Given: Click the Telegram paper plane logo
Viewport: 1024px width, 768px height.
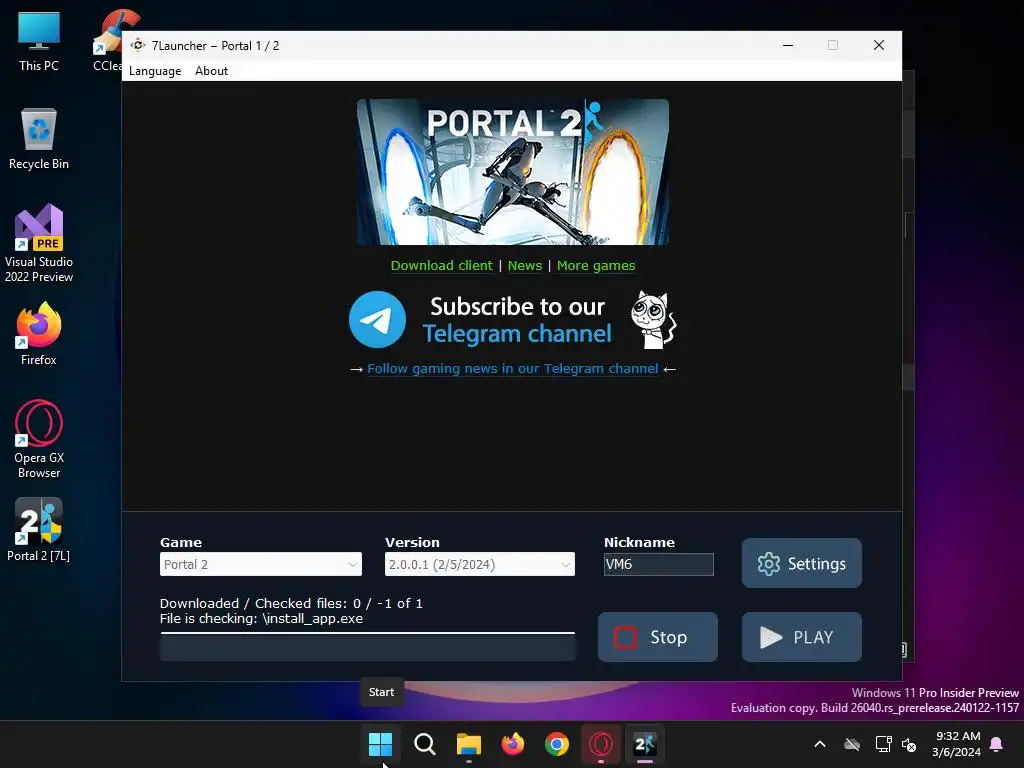Looking at the screenshot, I should [377, 319].
